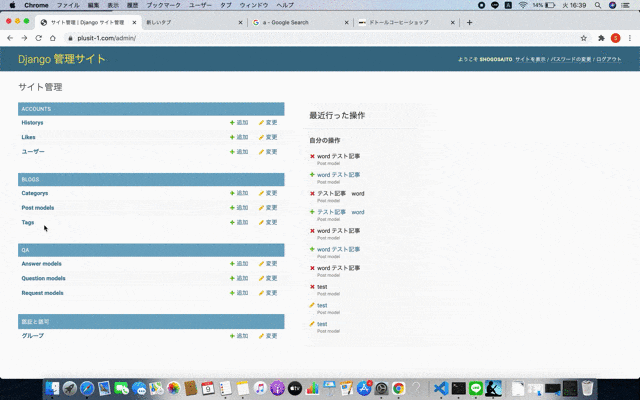Close the a - Google Search tab
Image resolution: width=640 pixels, height=400 pixels.
347,22
